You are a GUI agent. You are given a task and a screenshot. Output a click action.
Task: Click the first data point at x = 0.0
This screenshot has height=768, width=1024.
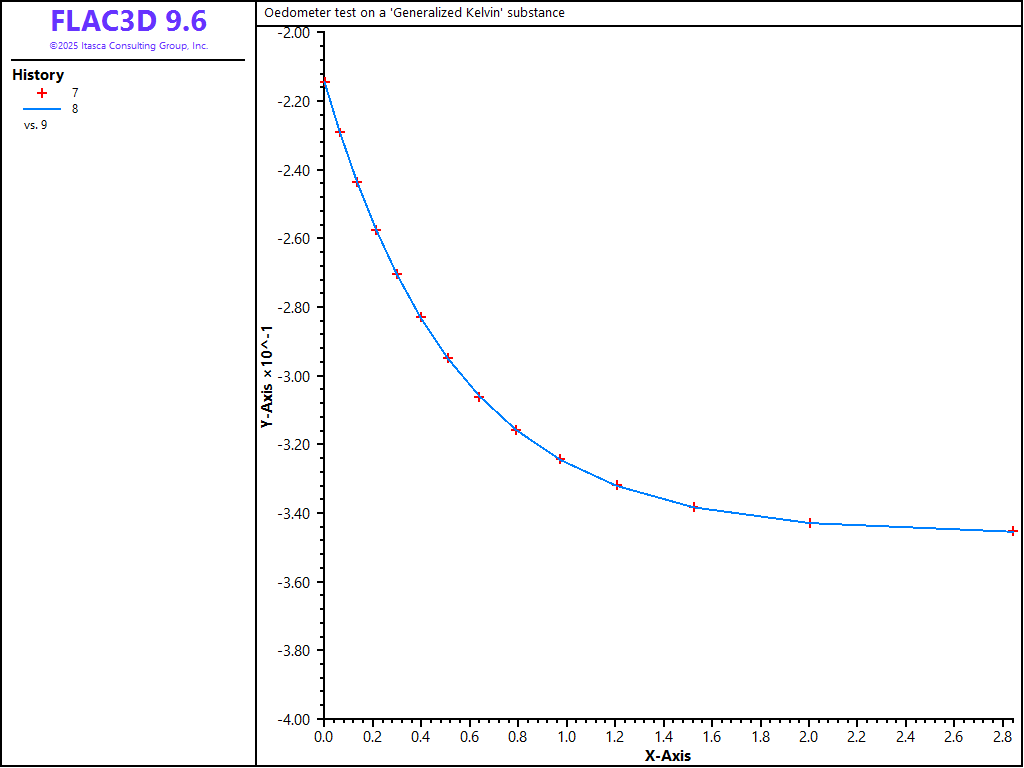pyautogui.click(x=324, y=81)
